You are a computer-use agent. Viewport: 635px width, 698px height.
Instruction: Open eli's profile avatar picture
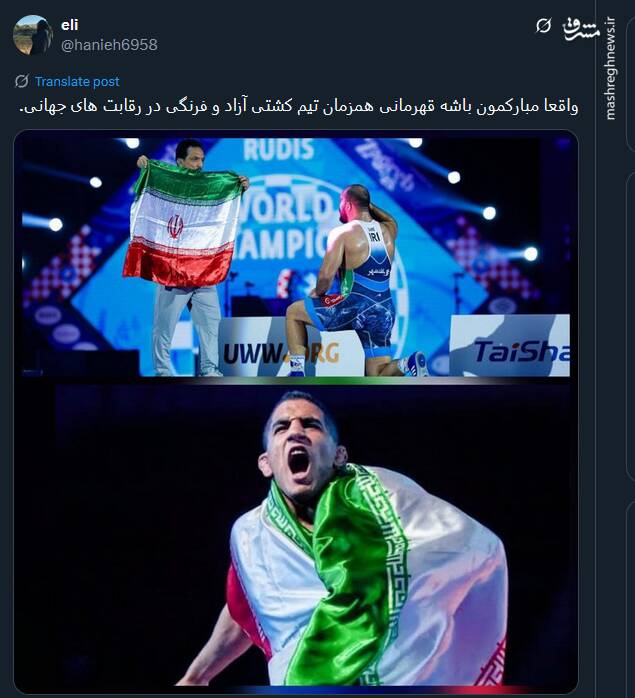[33, 35]
